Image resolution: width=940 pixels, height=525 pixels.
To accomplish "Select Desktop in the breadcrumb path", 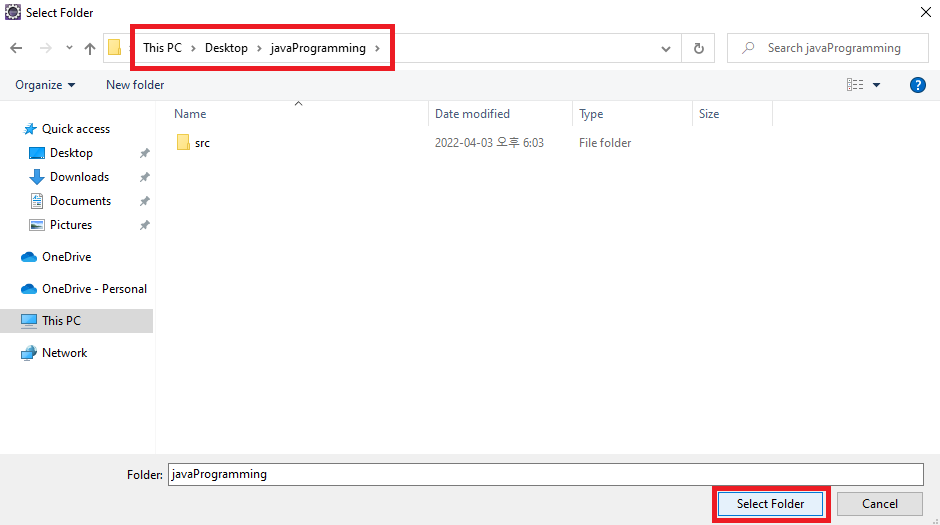I will click(x=226, y=48).
